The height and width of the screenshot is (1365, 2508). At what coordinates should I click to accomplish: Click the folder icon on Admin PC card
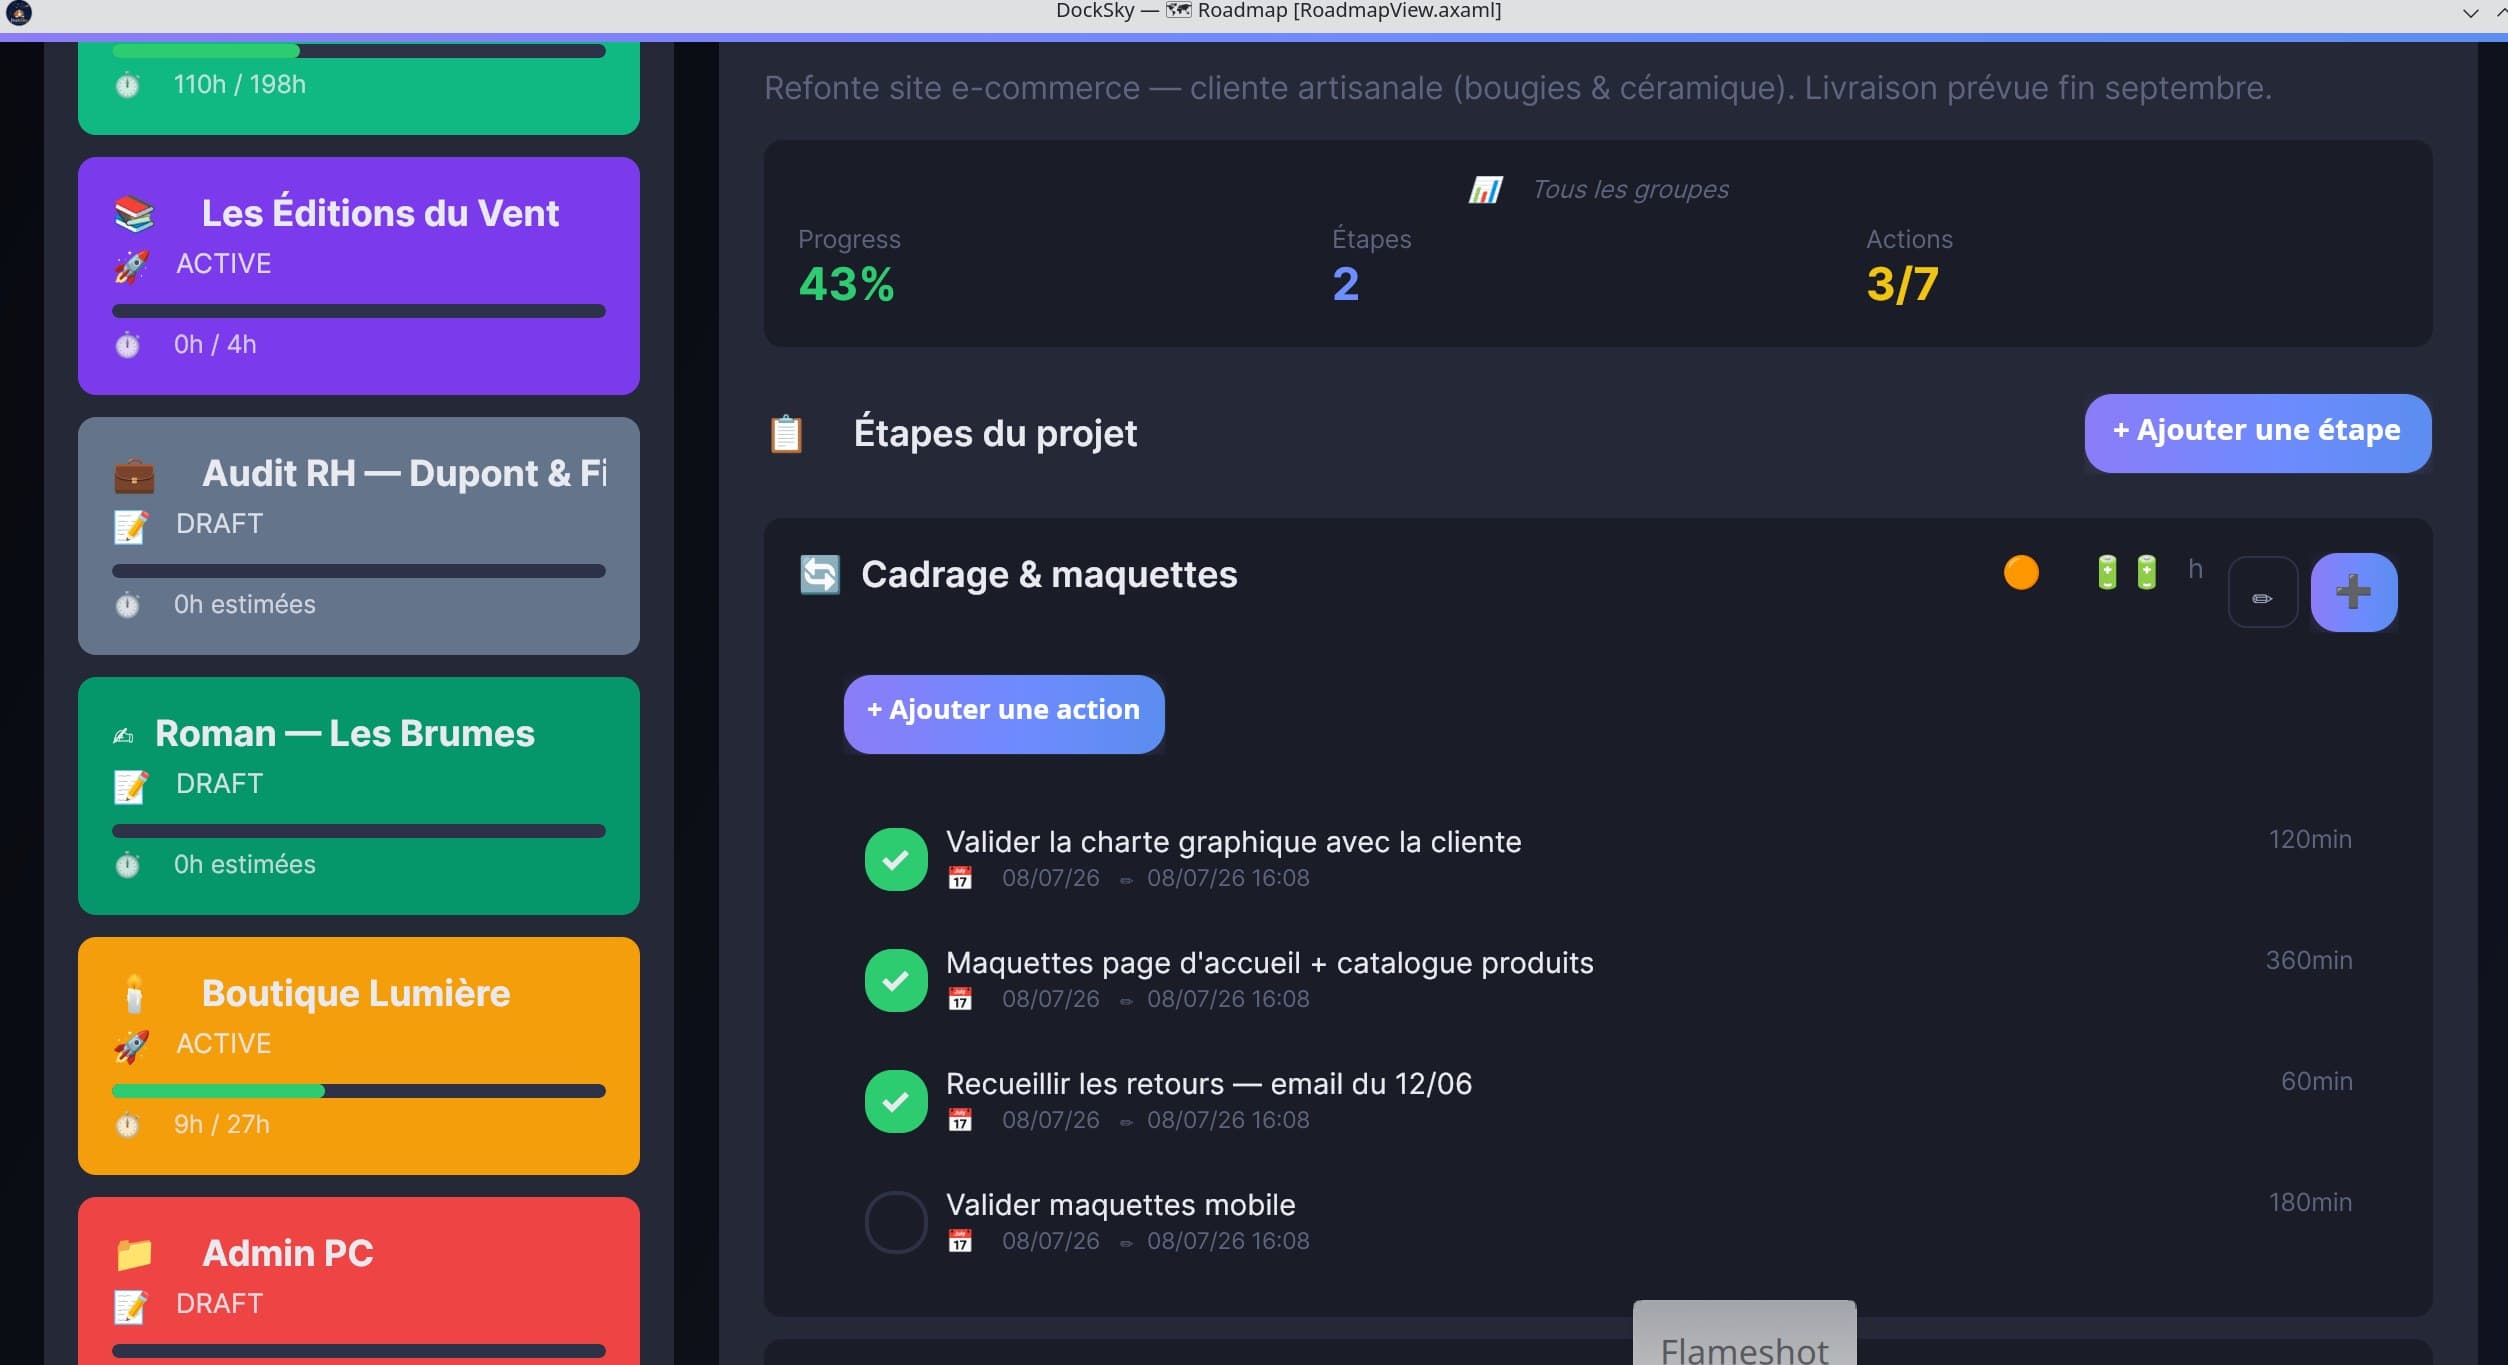point(134,1253)
